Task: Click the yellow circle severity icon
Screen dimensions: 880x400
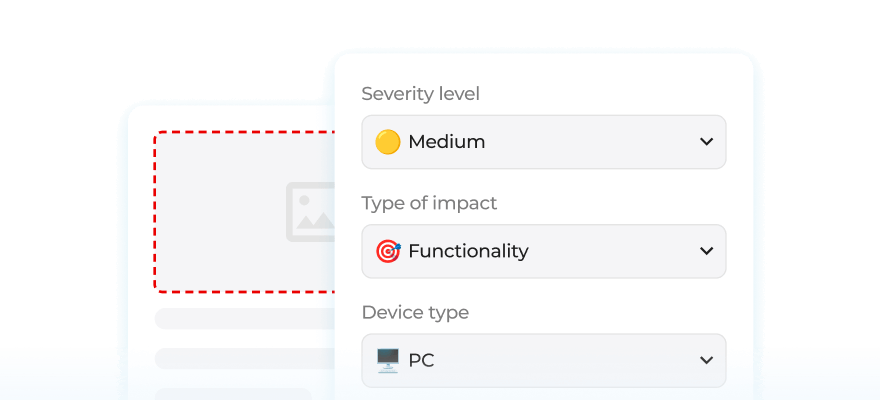Action: click(387, 142)
